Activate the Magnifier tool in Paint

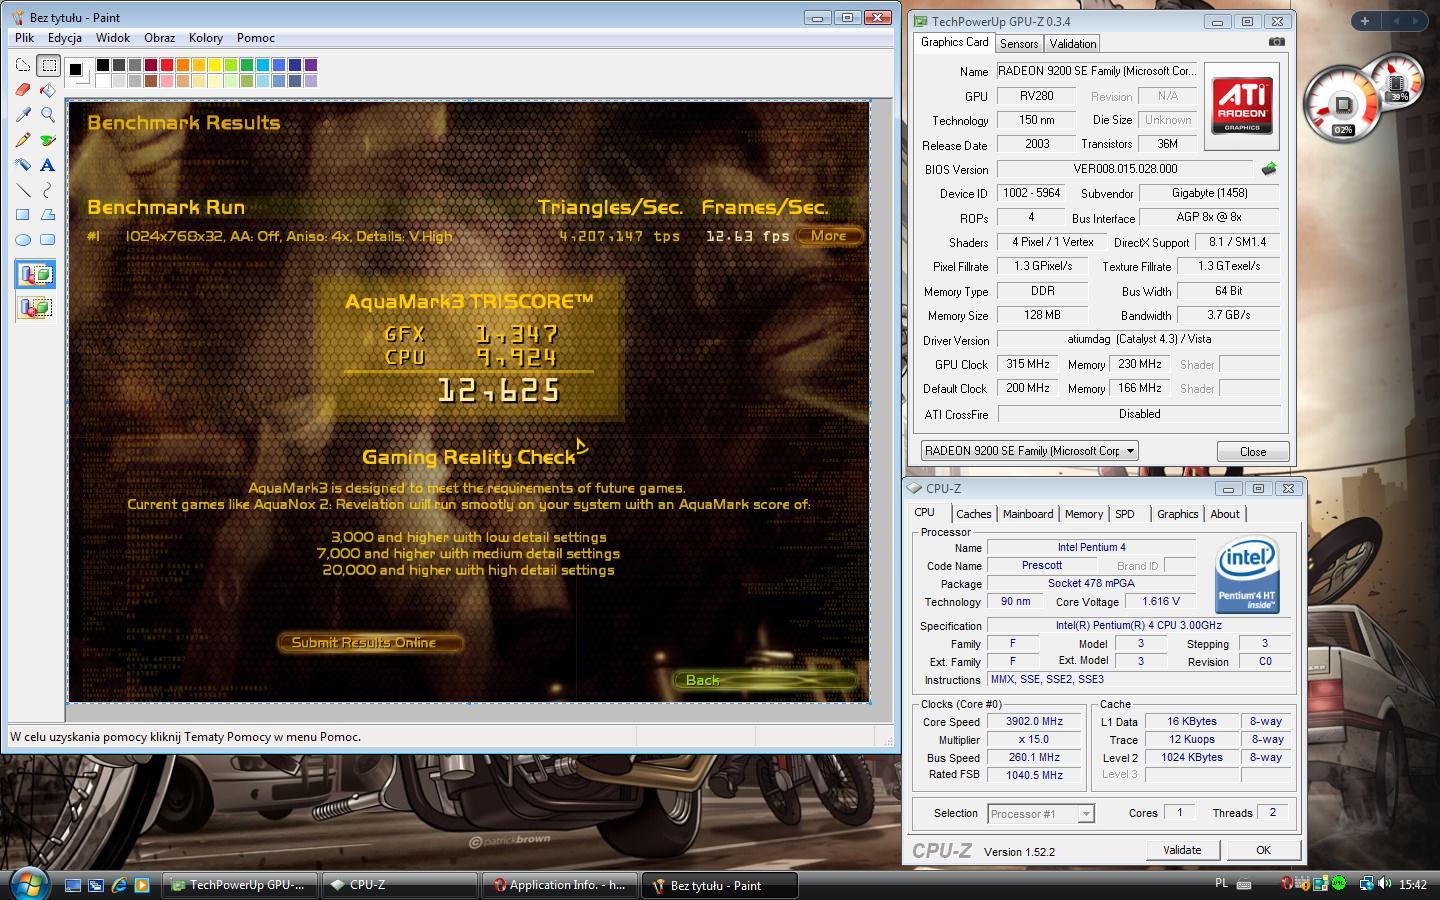(48, 115)
